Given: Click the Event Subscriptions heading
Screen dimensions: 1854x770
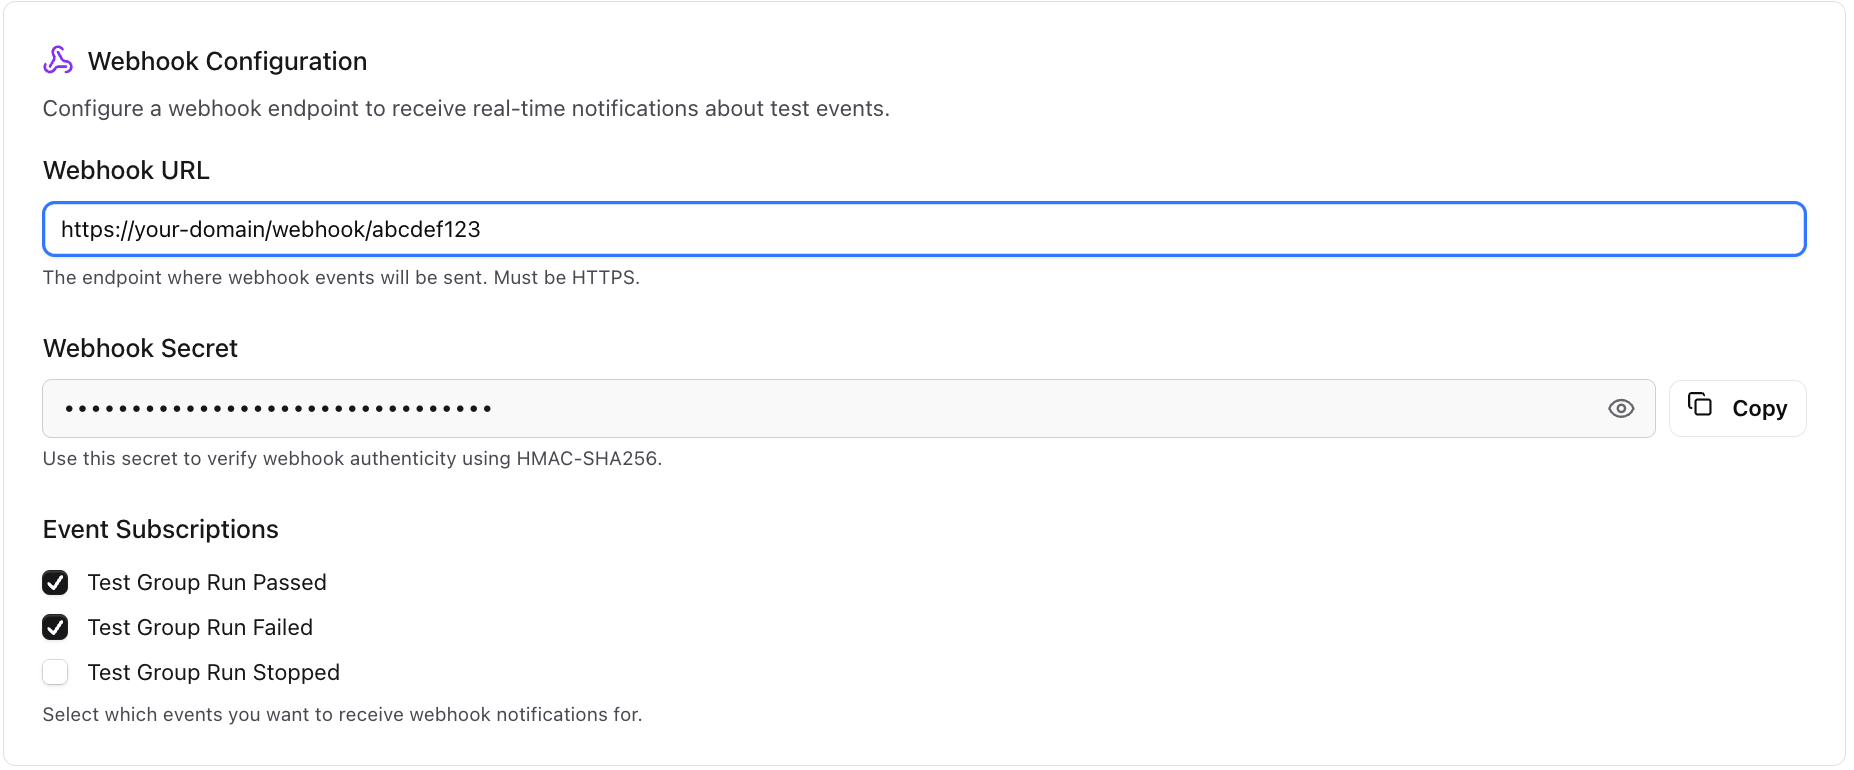Looking at the screenshot, I should point(160,529).
